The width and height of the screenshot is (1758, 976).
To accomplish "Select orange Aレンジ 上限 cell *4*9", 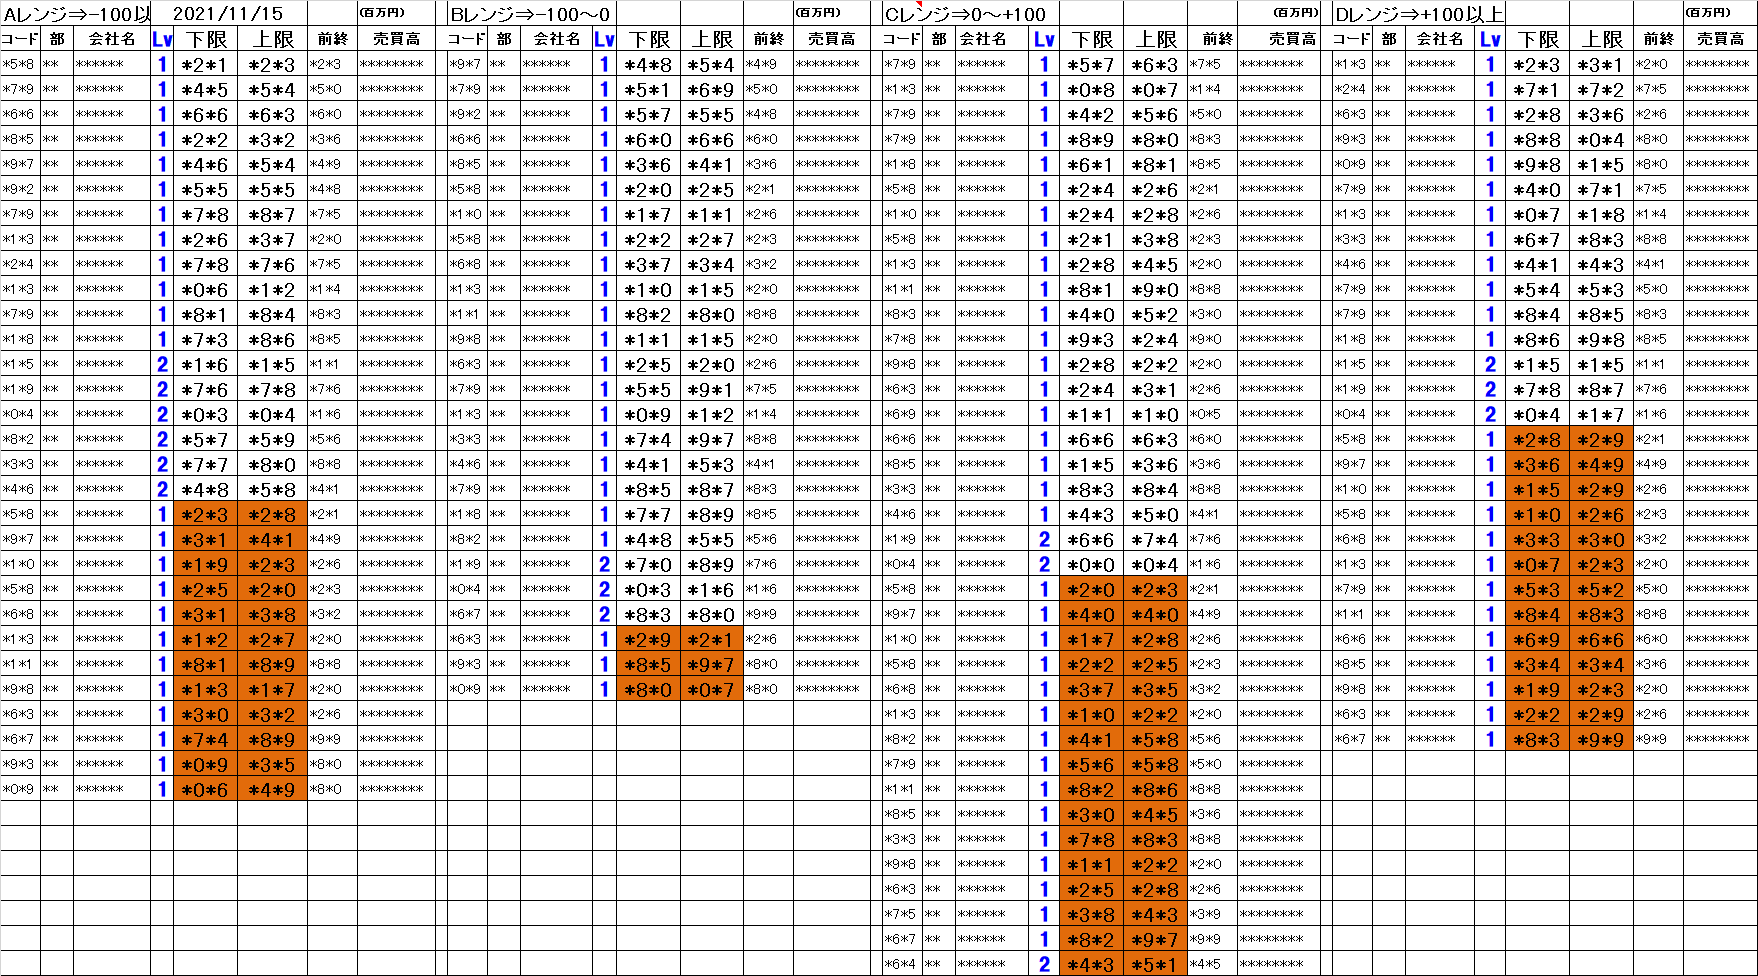I will click(272, 789).
